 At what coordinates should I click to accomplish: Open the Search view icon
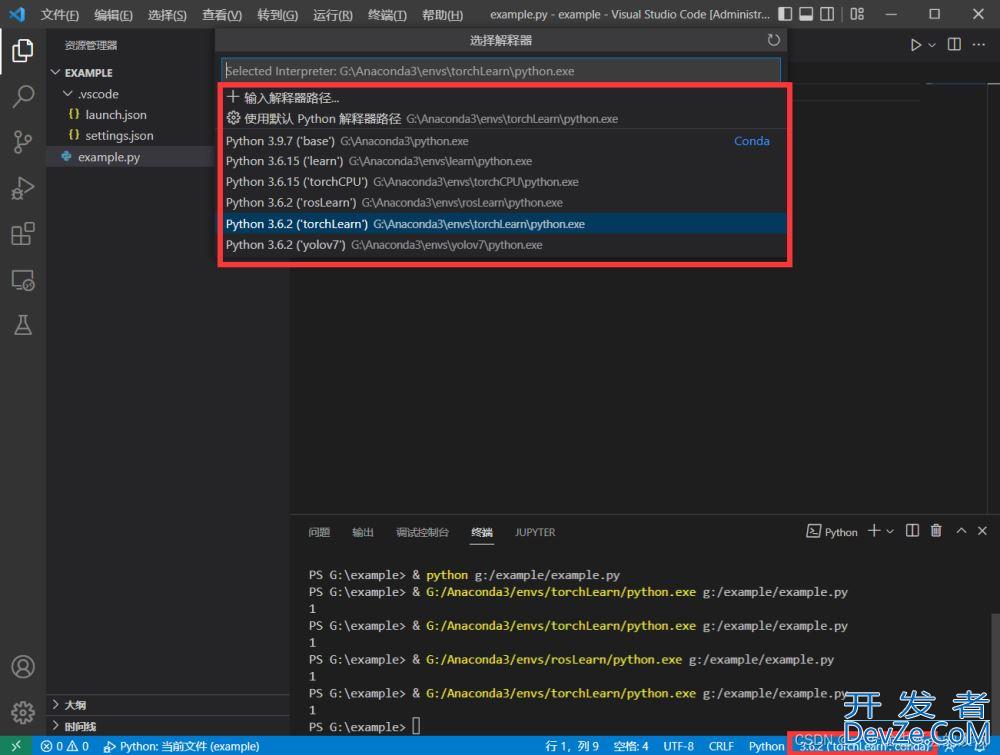pos(22,96)
